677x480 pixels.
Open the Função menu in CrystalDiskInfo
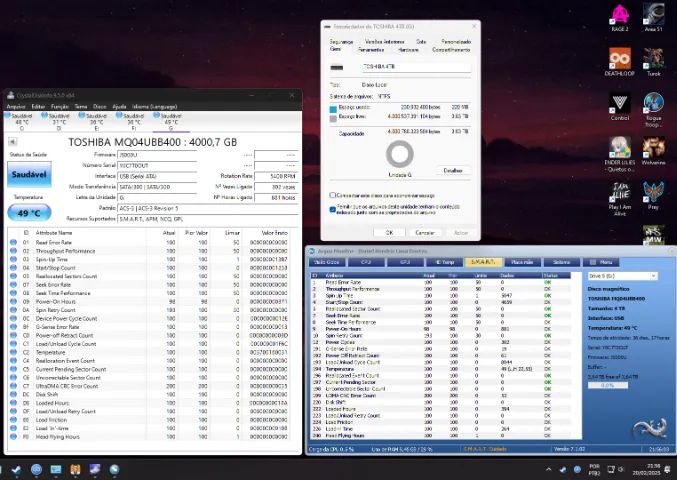pos(60,107)
